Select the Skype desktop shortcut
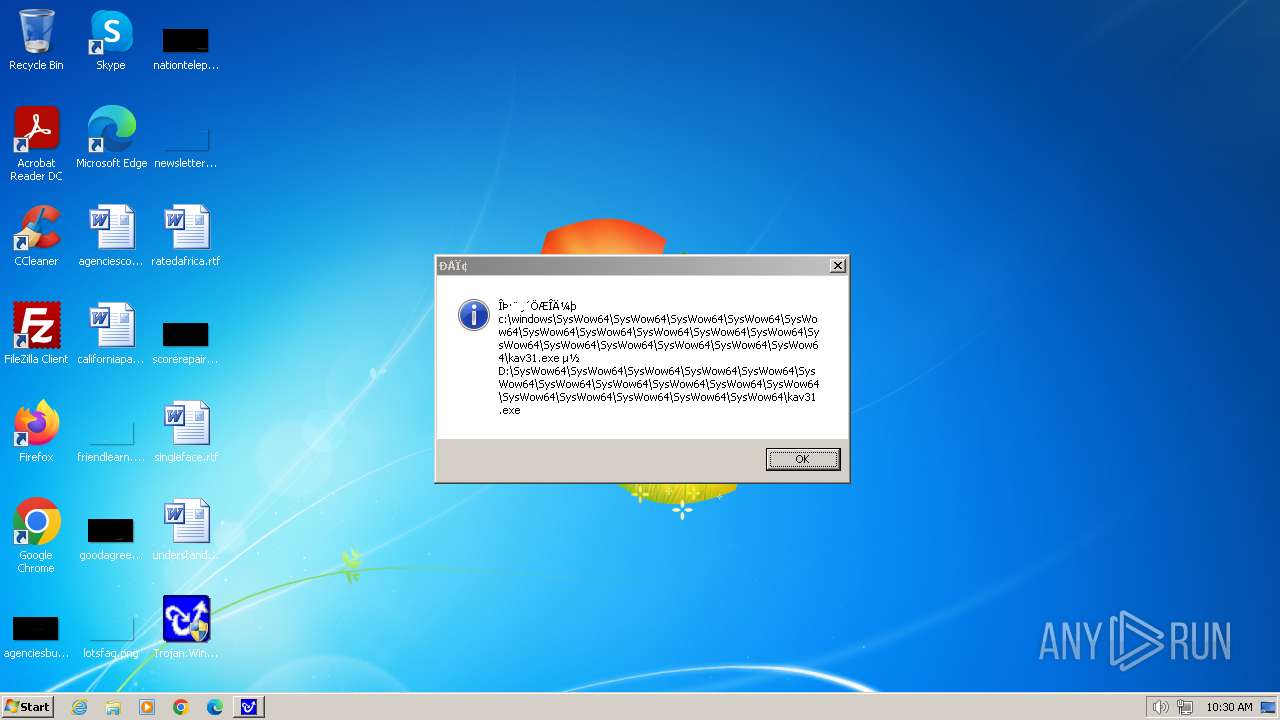This screenshot has width=1280, height=720. [111, 40]
